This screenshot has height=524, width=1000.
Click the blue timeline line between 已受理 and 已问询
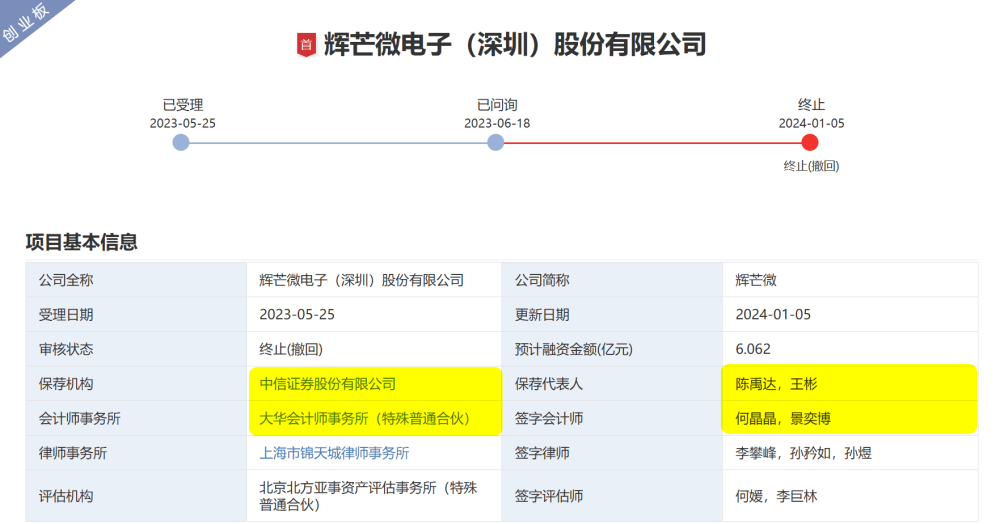(x=338, y=143)
